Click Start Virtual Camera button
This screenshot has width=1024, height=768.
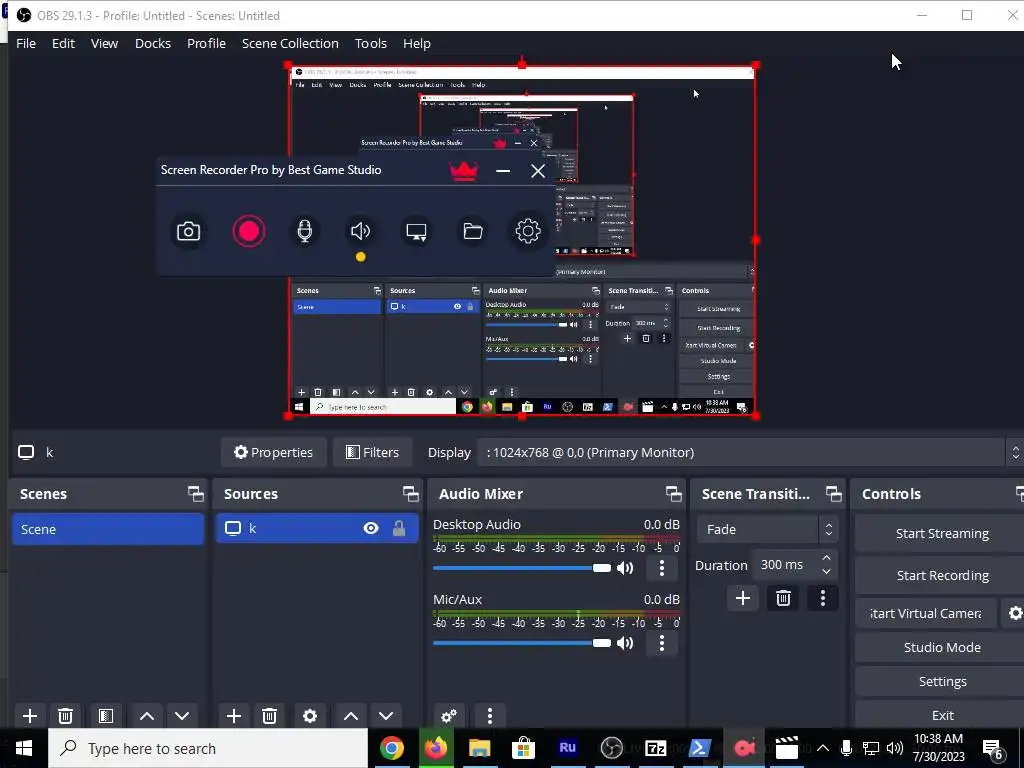pyautogui.click(x=925, y=613)
